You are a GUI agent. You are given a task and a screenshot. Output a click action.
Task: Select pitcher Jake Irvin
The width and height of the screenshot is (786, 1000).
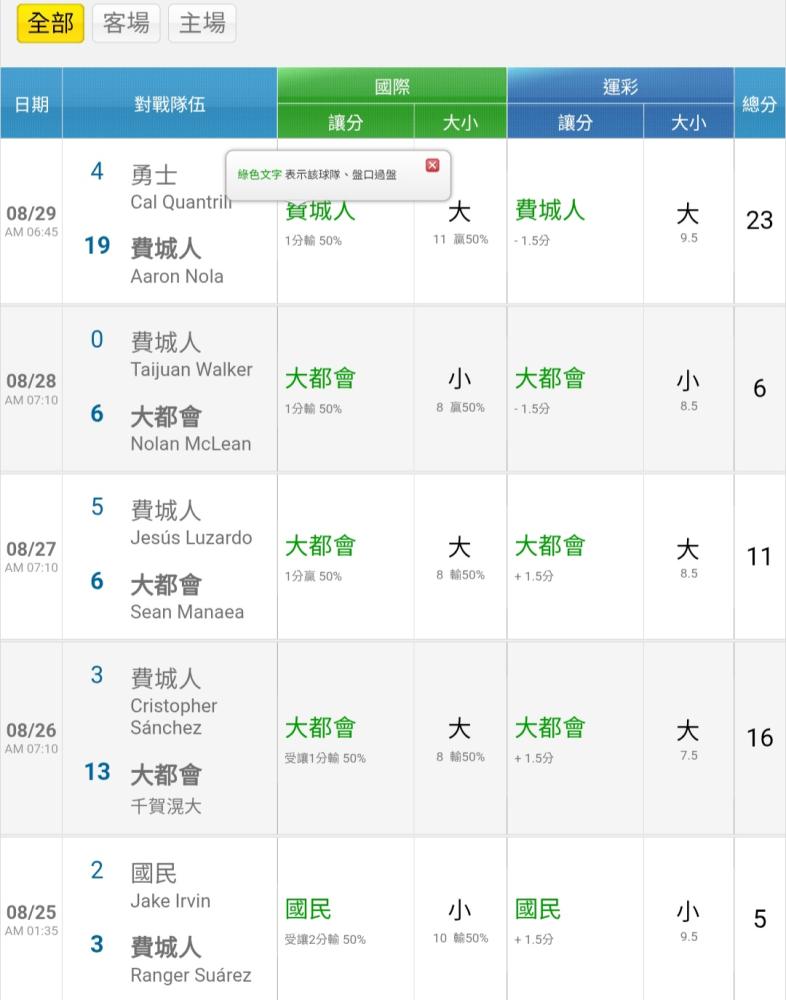pos(170,901)
